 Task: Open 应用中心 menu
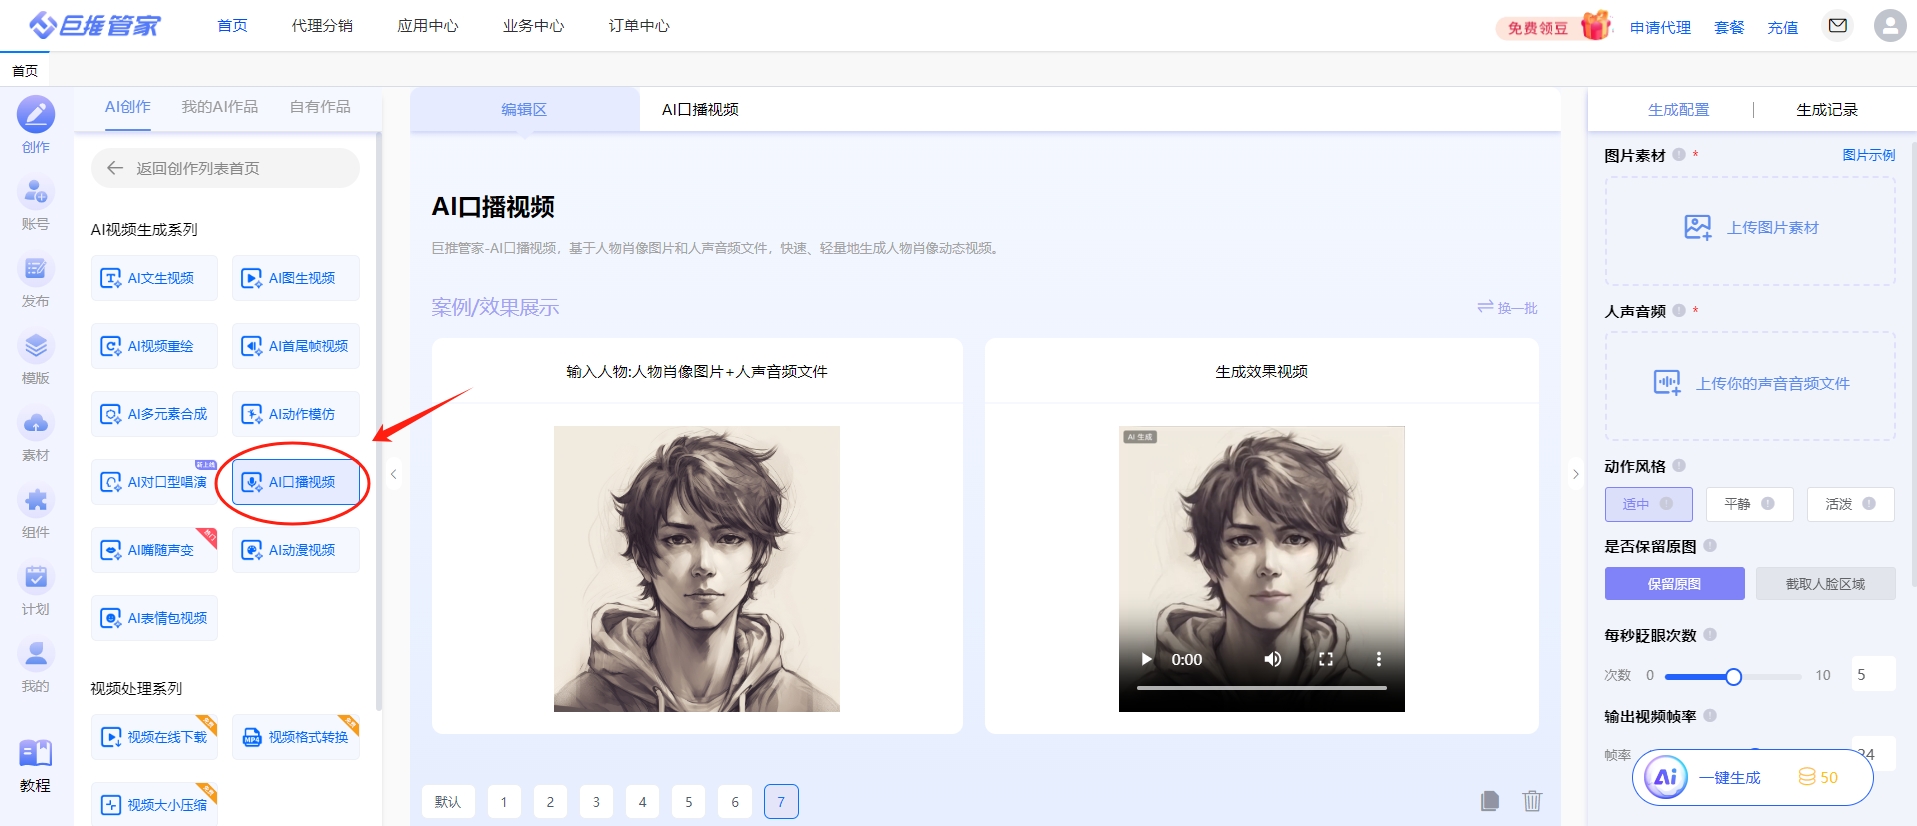tap(427, 26)
